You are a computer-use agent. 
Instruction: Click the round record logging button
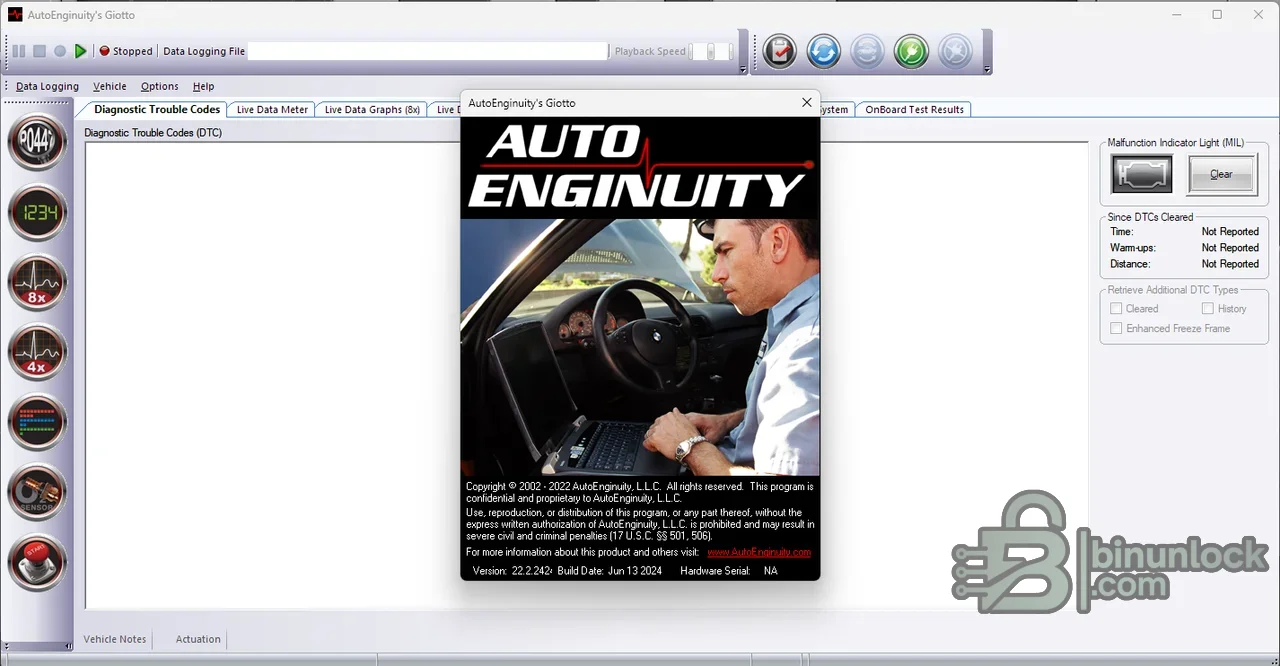60,51
